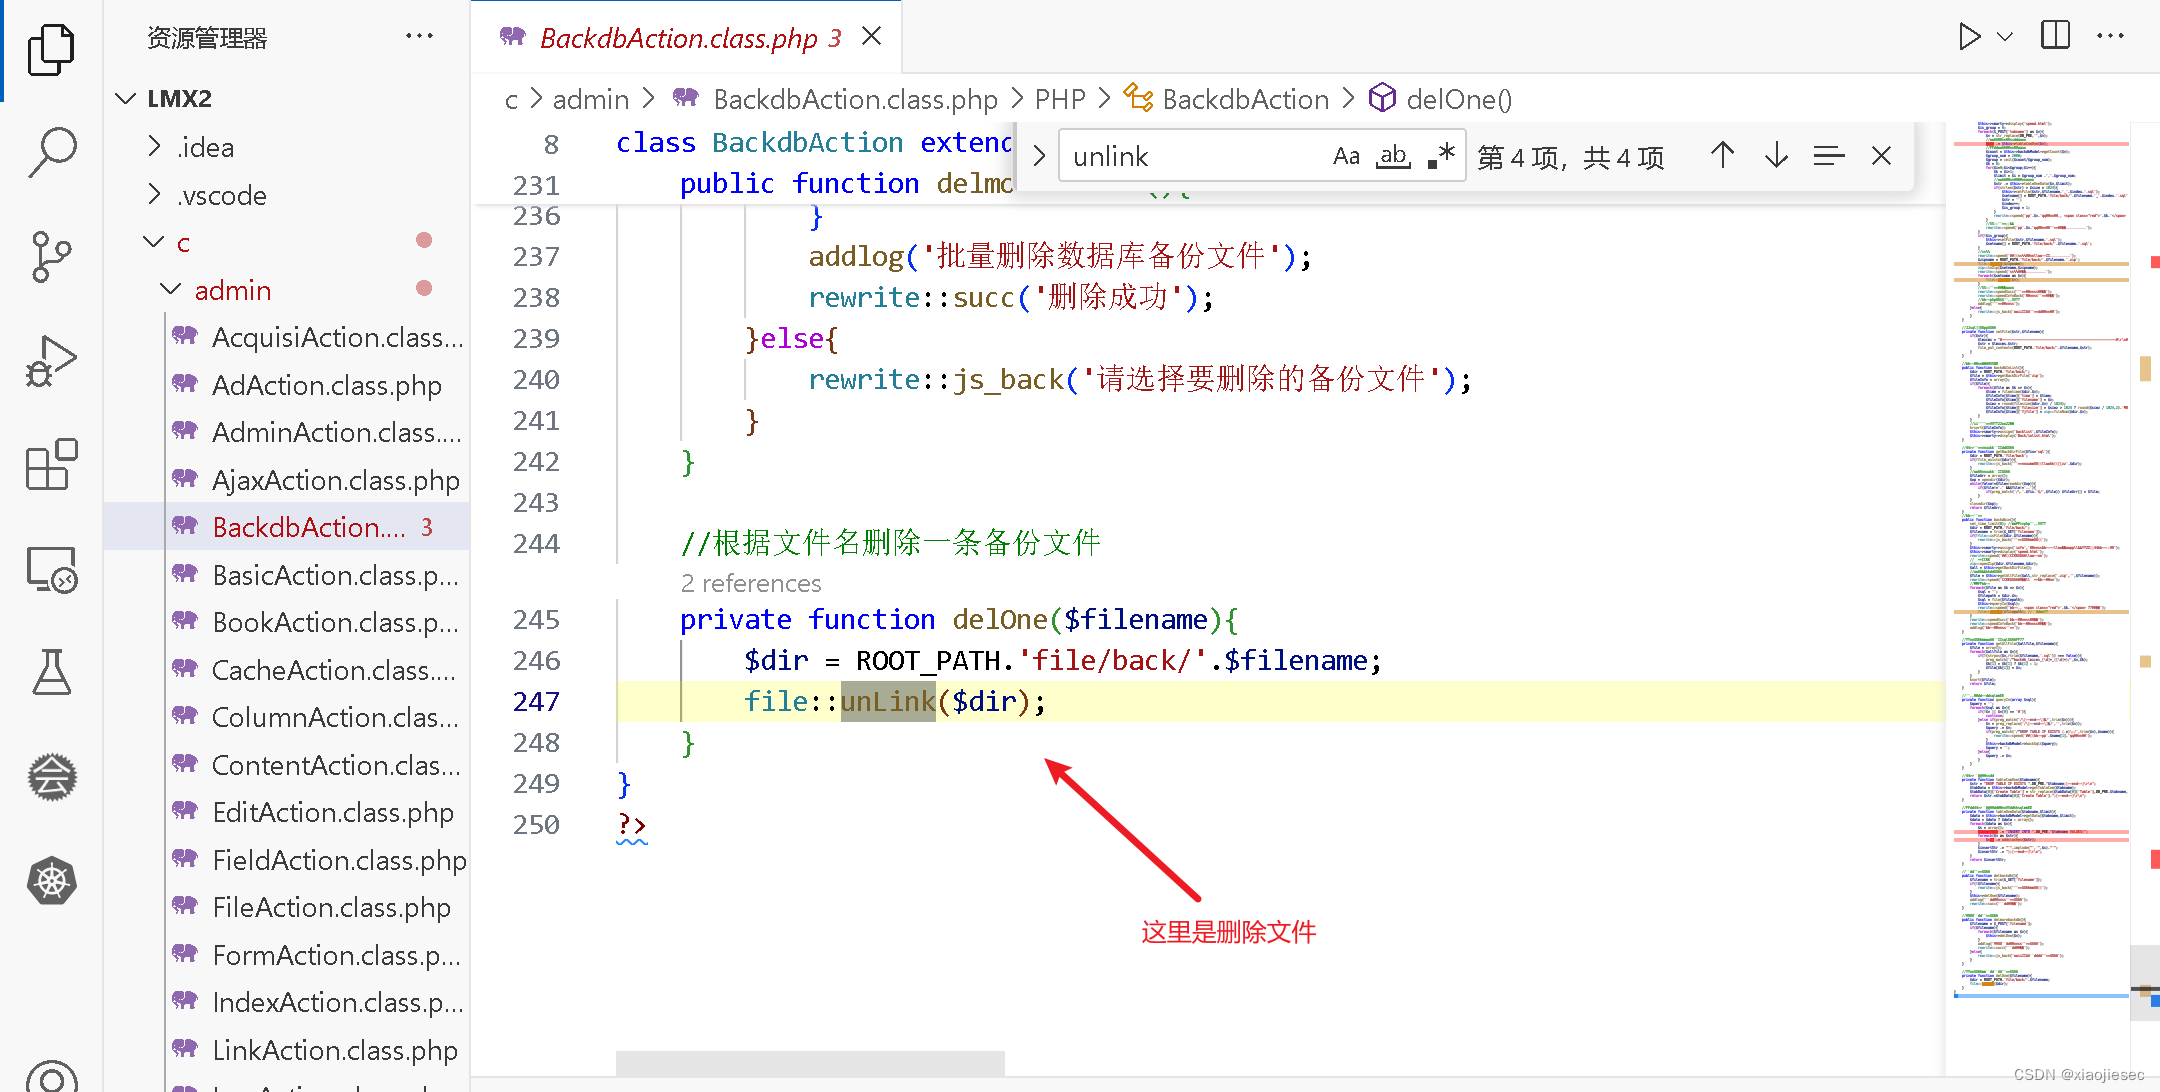Screen dimensions: 2160x1092
Task: Expand the search replace section chevron
Action: point(1038,155)
